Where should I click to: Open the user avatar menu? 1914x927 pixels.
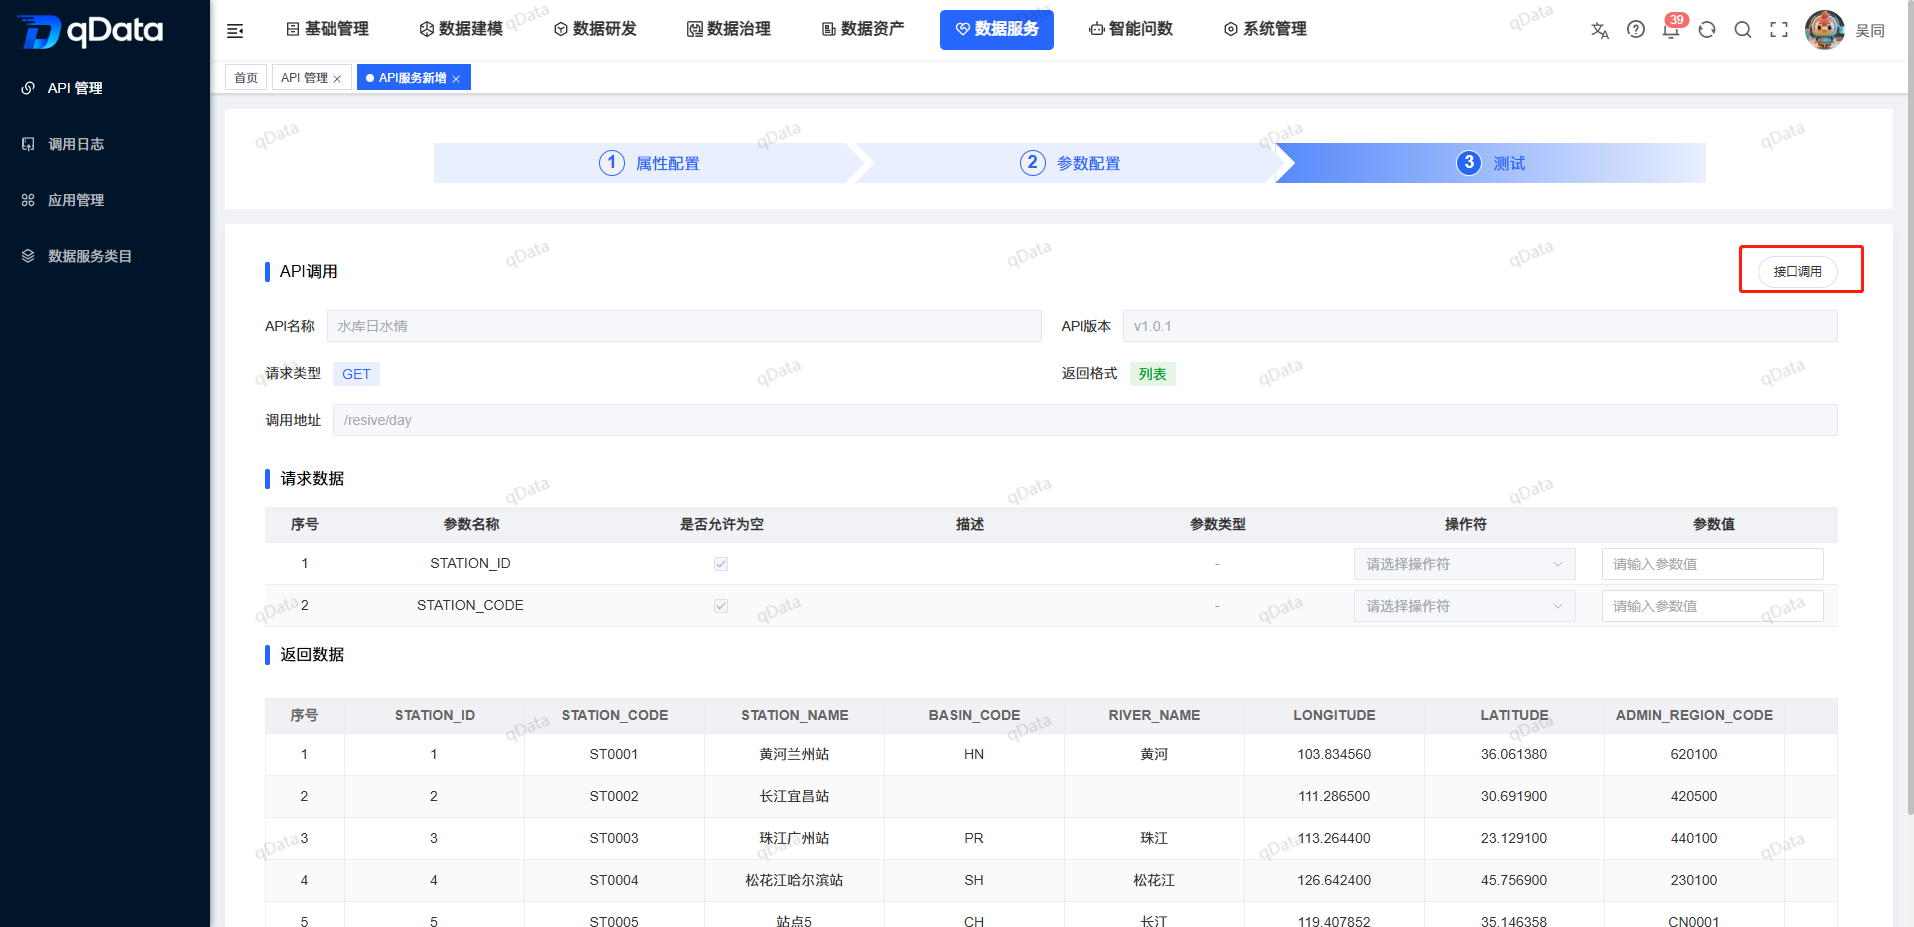[1825, 30]
